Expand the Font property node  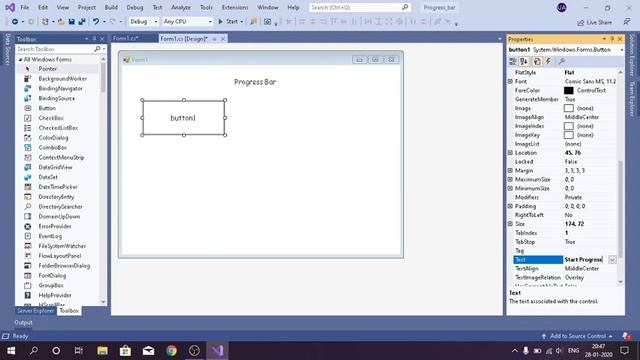510,82
